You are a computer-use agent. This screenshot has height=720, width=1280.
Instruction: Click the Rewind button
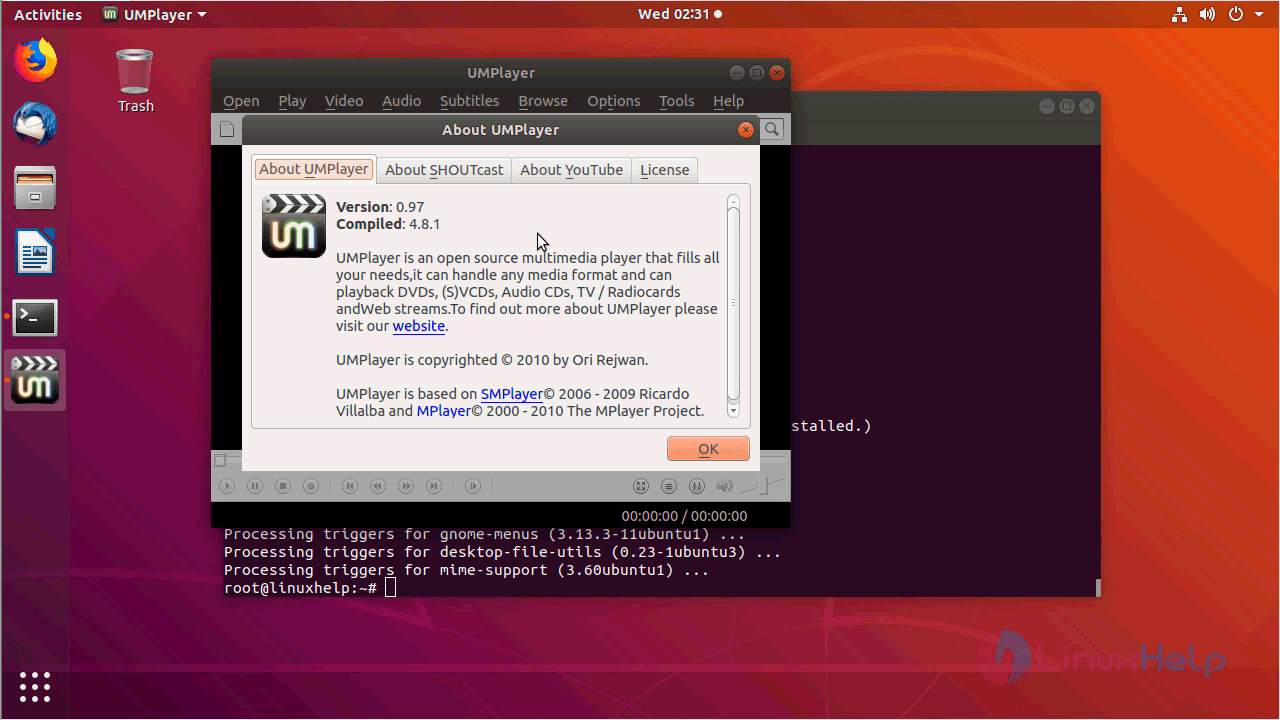pos(377,486)
